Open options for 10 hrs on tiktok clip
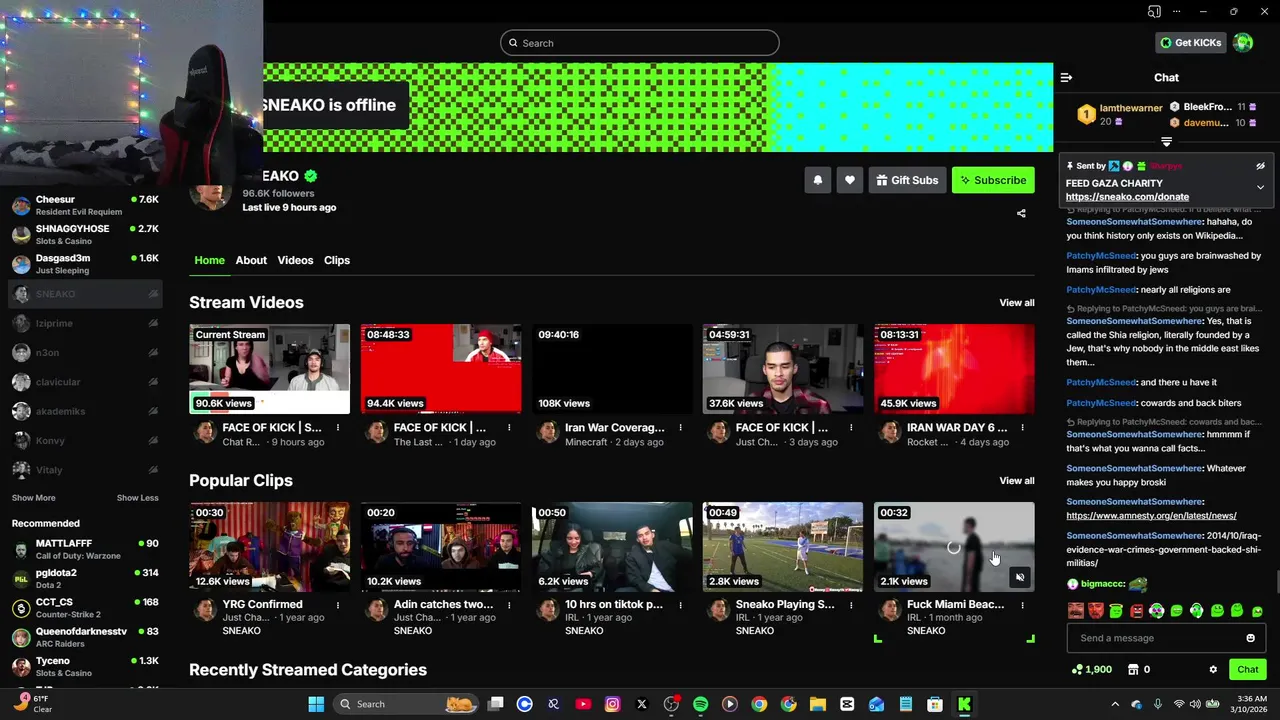 click(x=680, y=605)
